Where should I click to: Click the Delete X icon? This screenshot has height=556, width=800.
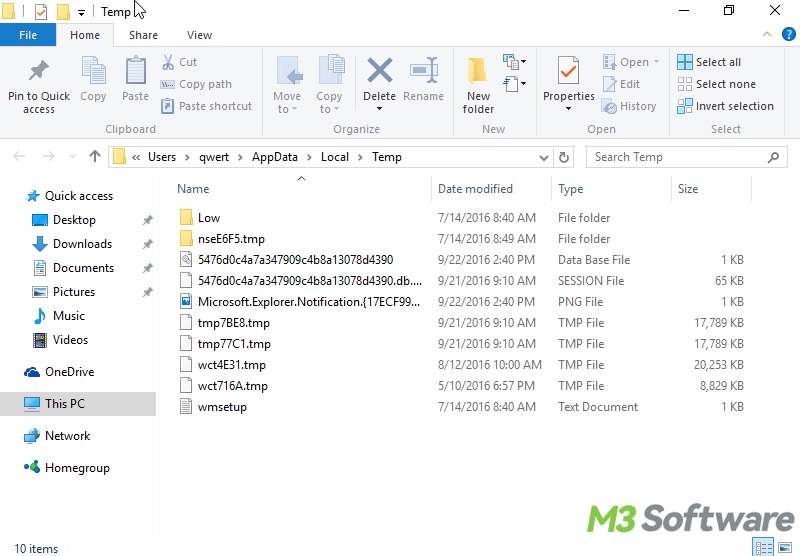[x=380, y=71]
